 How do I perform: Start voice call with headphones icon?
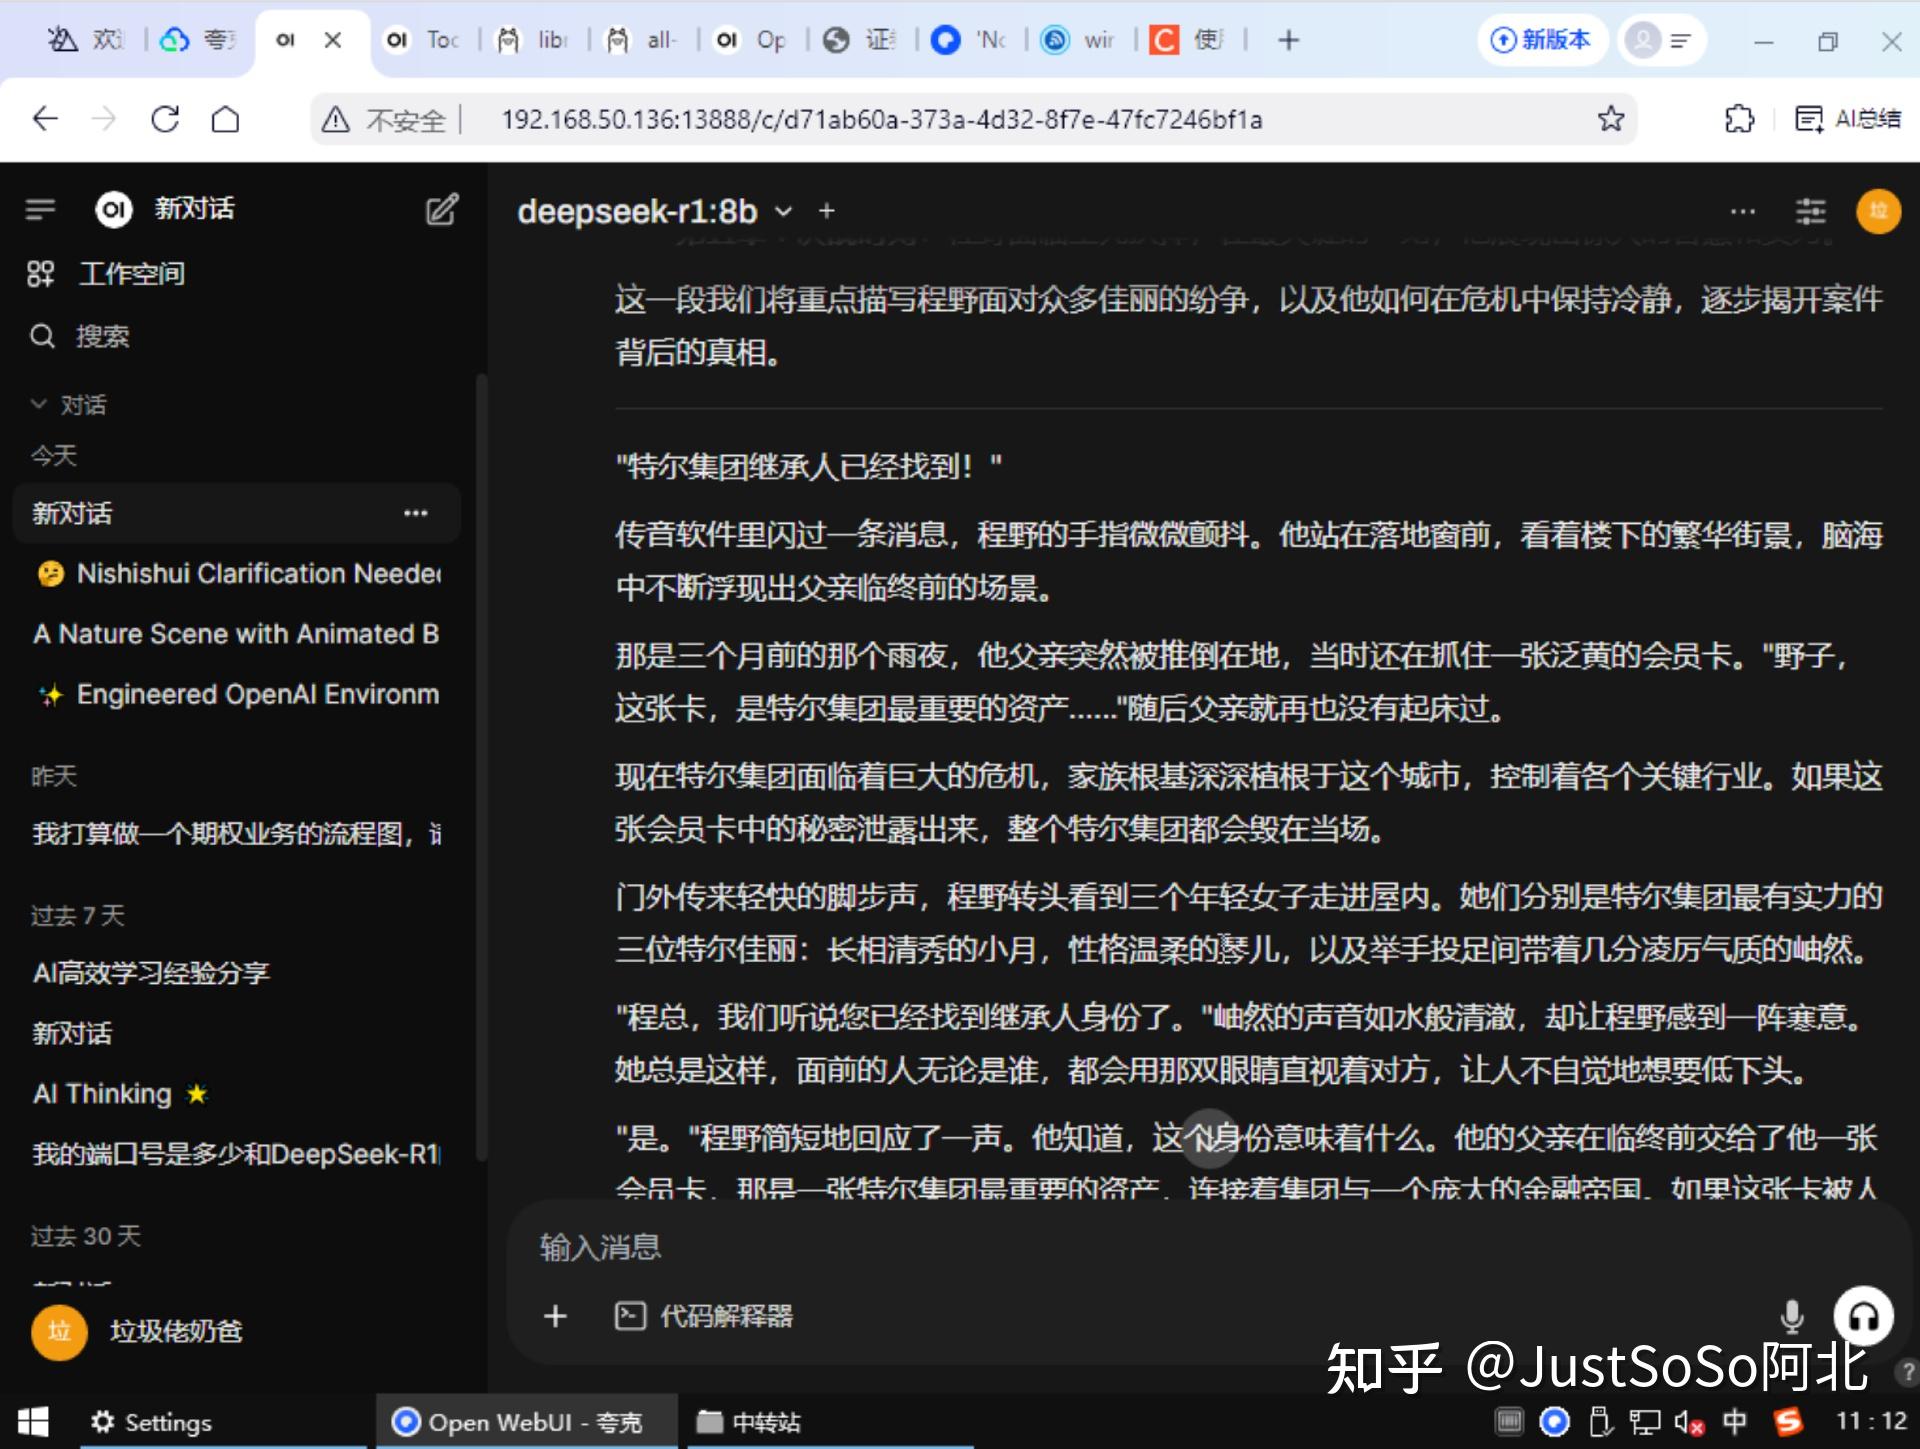[x=1862, y=1318]
